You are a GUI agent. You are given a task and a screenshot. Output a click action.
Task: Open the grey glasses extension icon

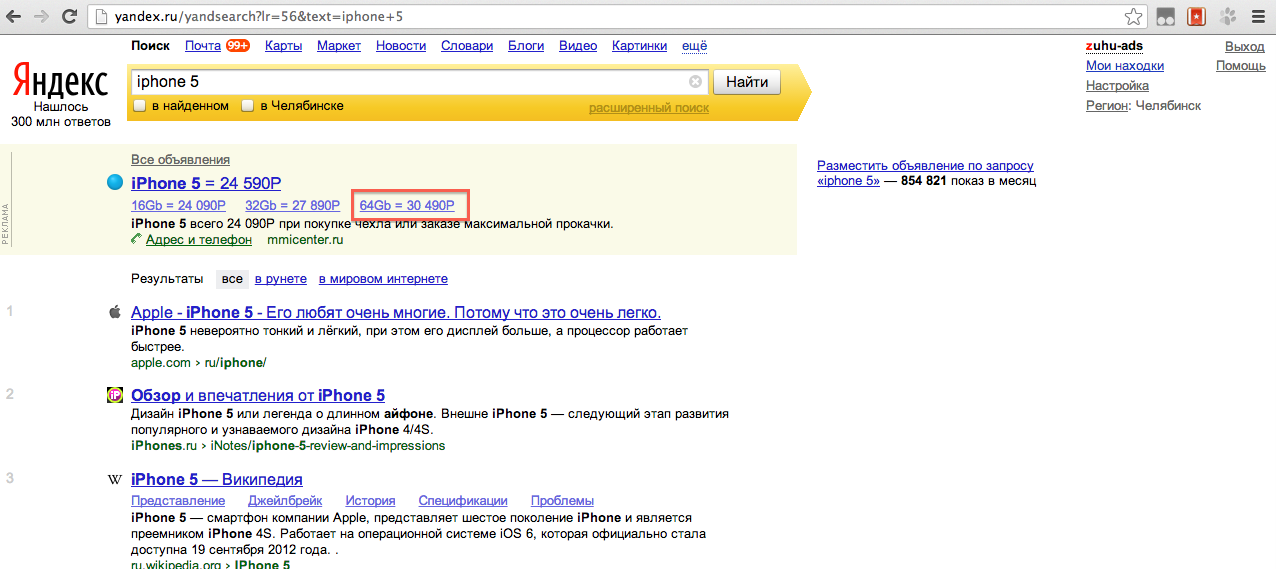[1166, 17]
